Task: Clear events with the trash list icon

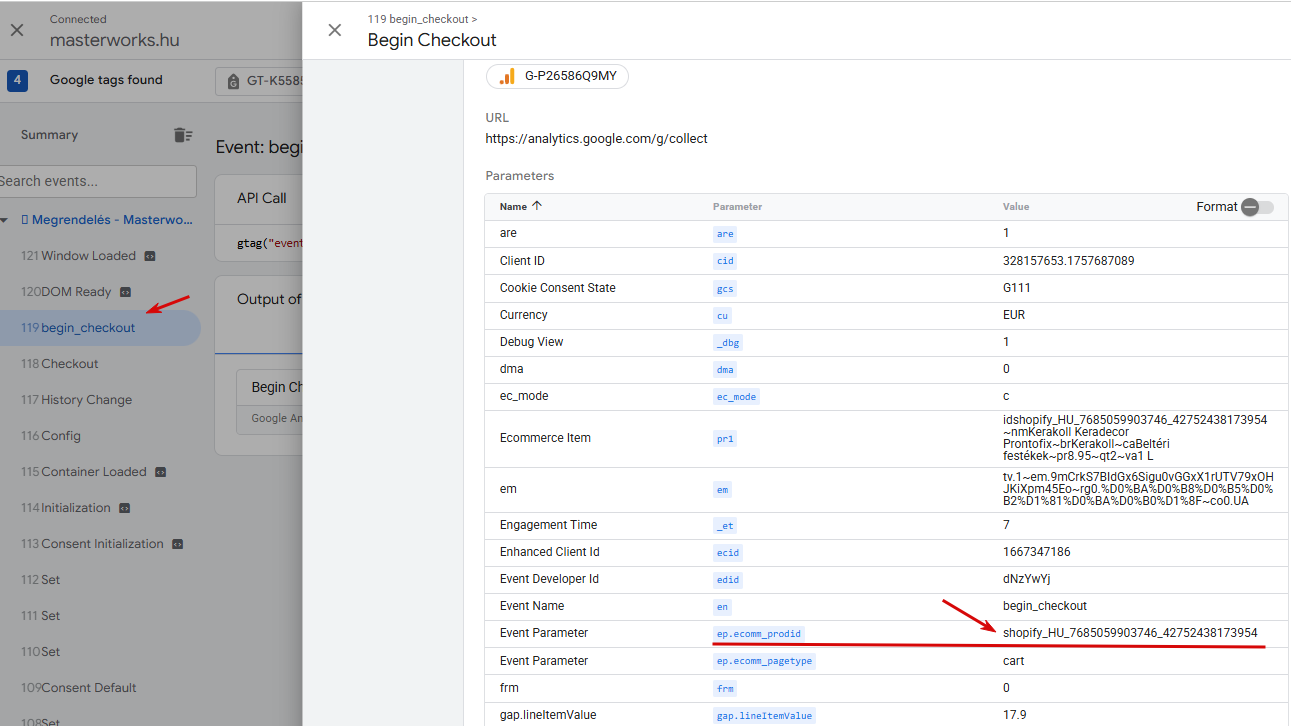Action: (x=182, y=135)
